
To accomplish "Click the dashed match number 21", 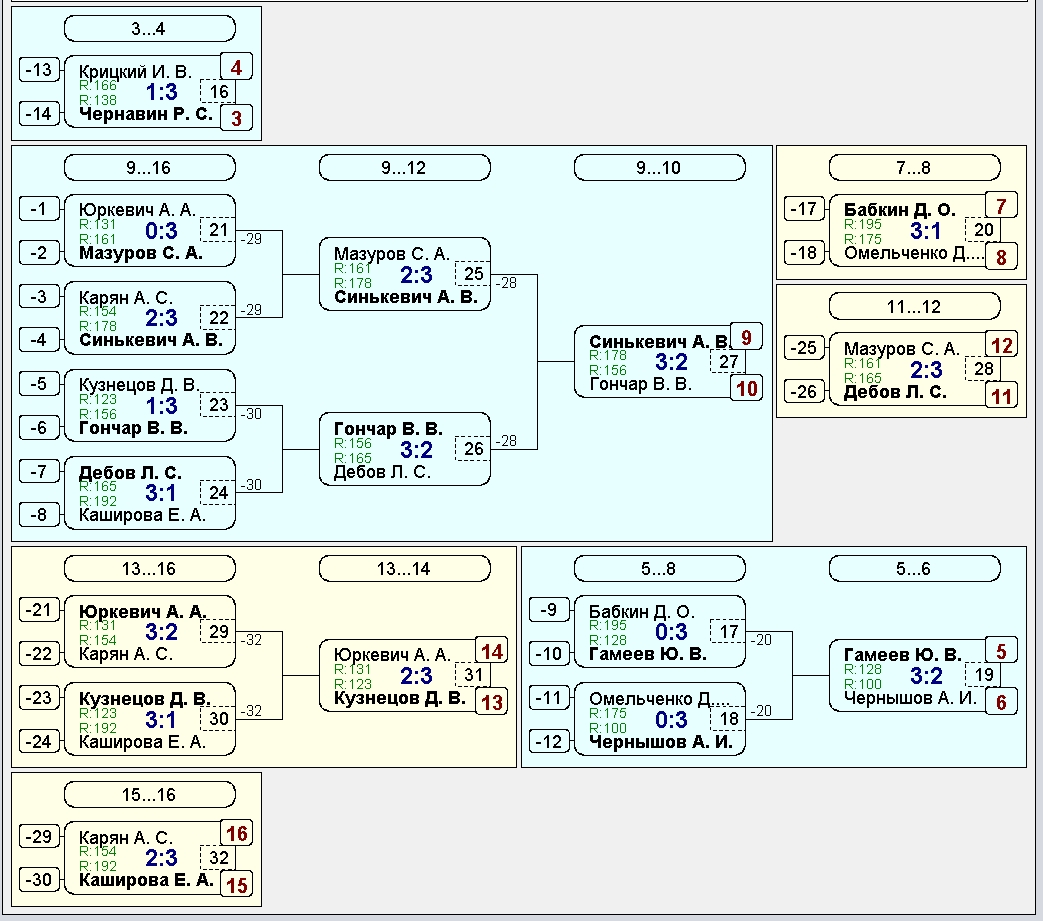I will [x=218, y=230].
